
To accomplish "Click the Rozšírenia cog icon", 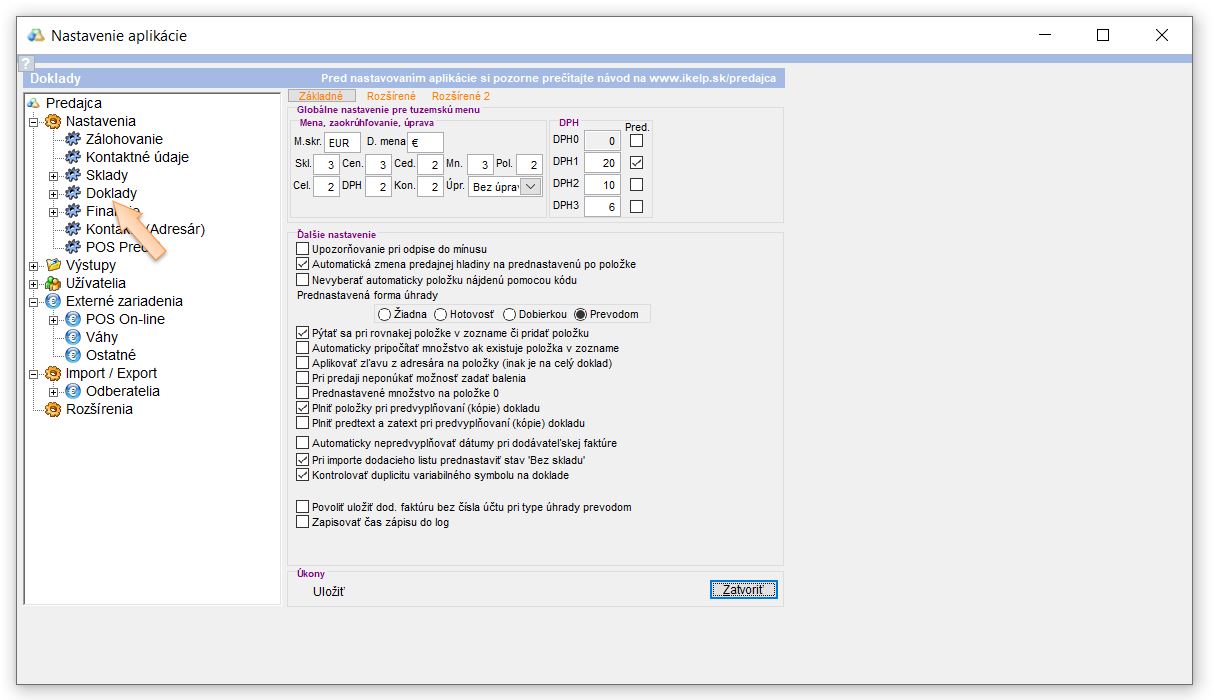I will (x=53, y=409).
